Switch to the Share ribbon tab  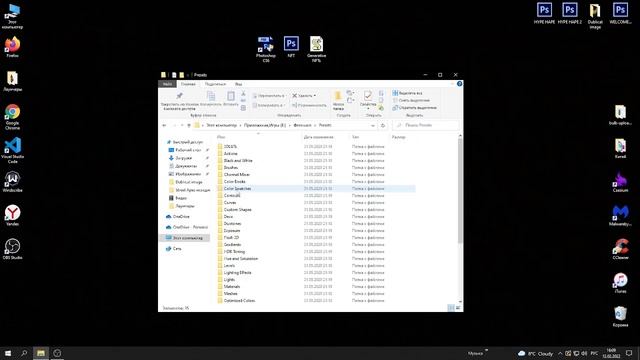[x=216, y=84]
